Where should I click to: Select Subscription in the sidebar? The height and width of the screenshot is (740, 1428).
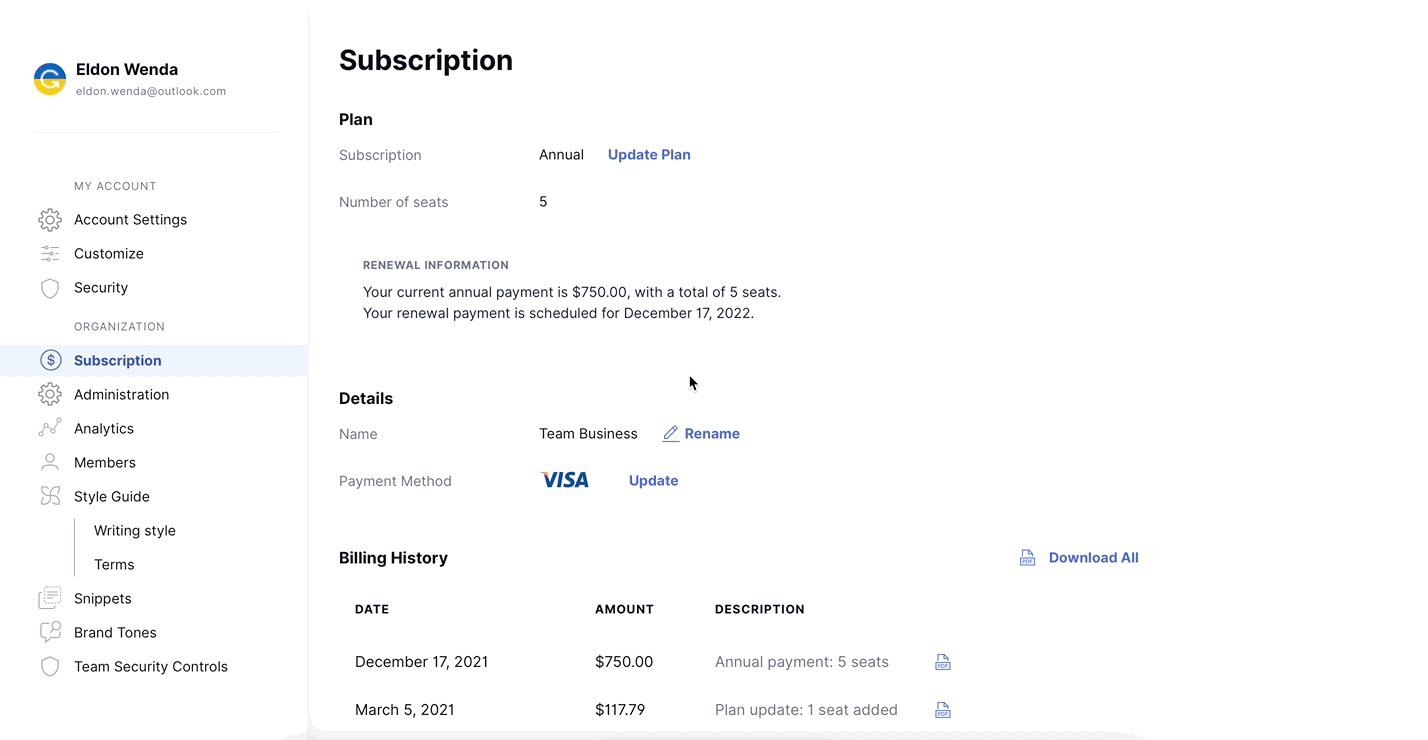[117, 361]
